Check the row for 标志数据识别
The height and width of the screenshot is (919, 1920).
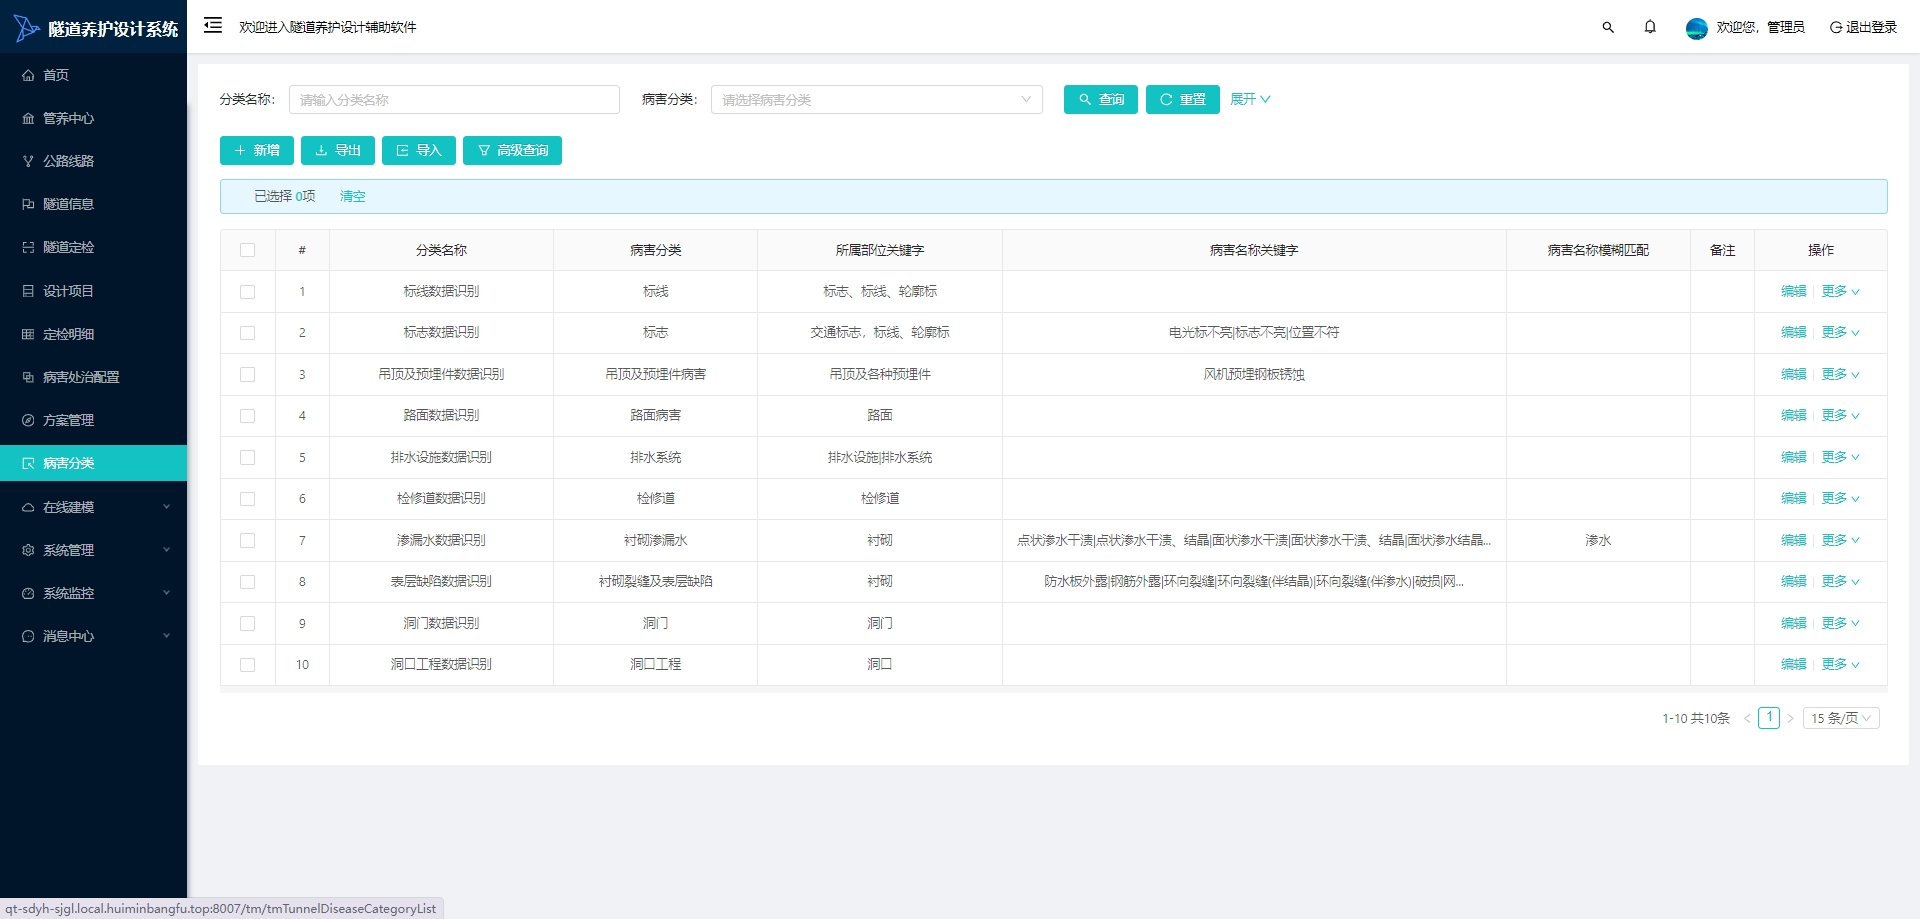(x=248, y=333)
